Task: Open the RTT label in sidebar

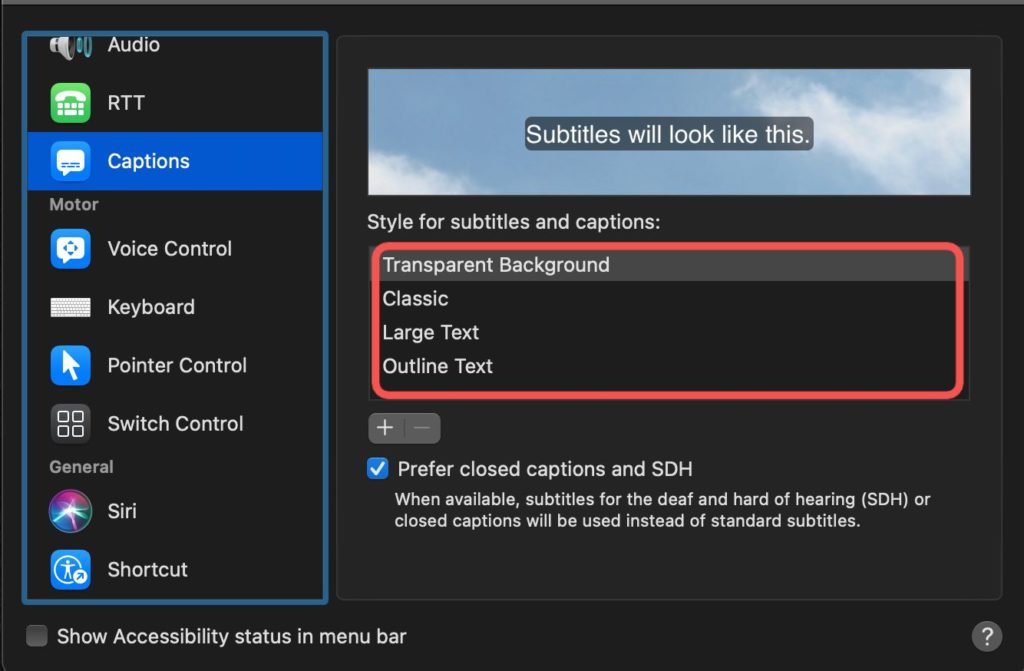Action: (x=126, y=103)
